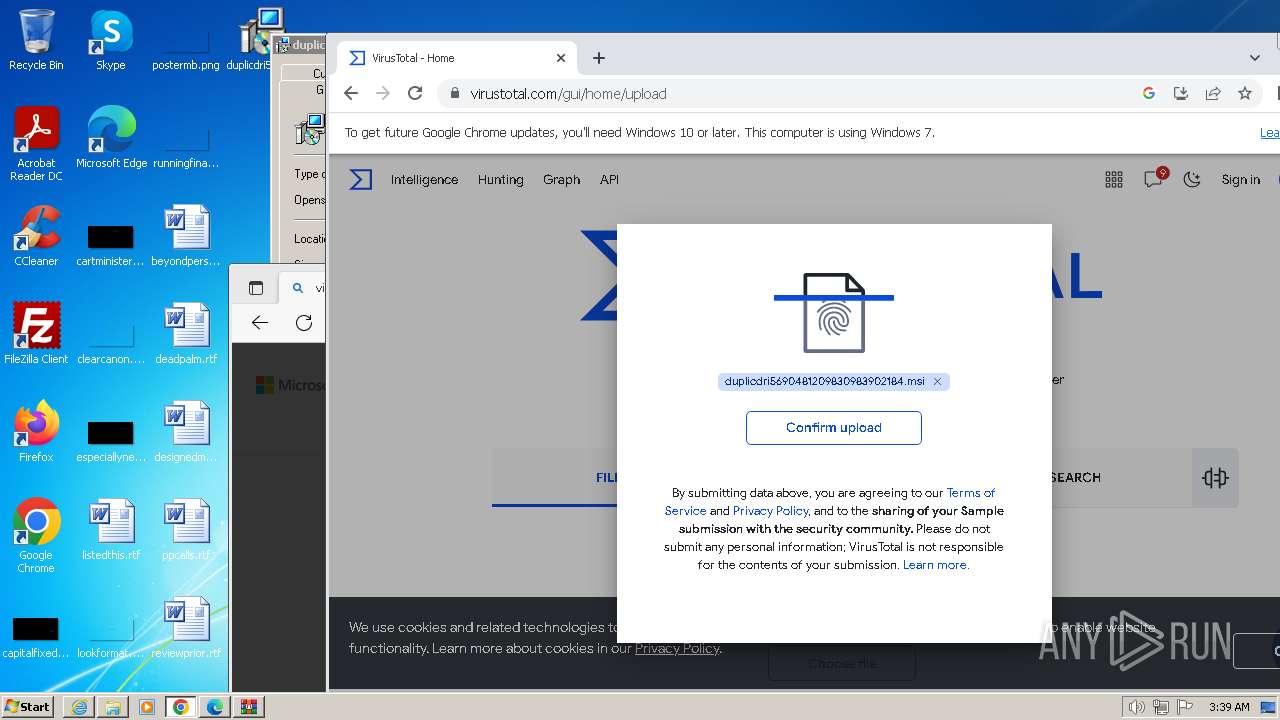Click the compare icon beside SEARCH tab

coord(1215,478)
